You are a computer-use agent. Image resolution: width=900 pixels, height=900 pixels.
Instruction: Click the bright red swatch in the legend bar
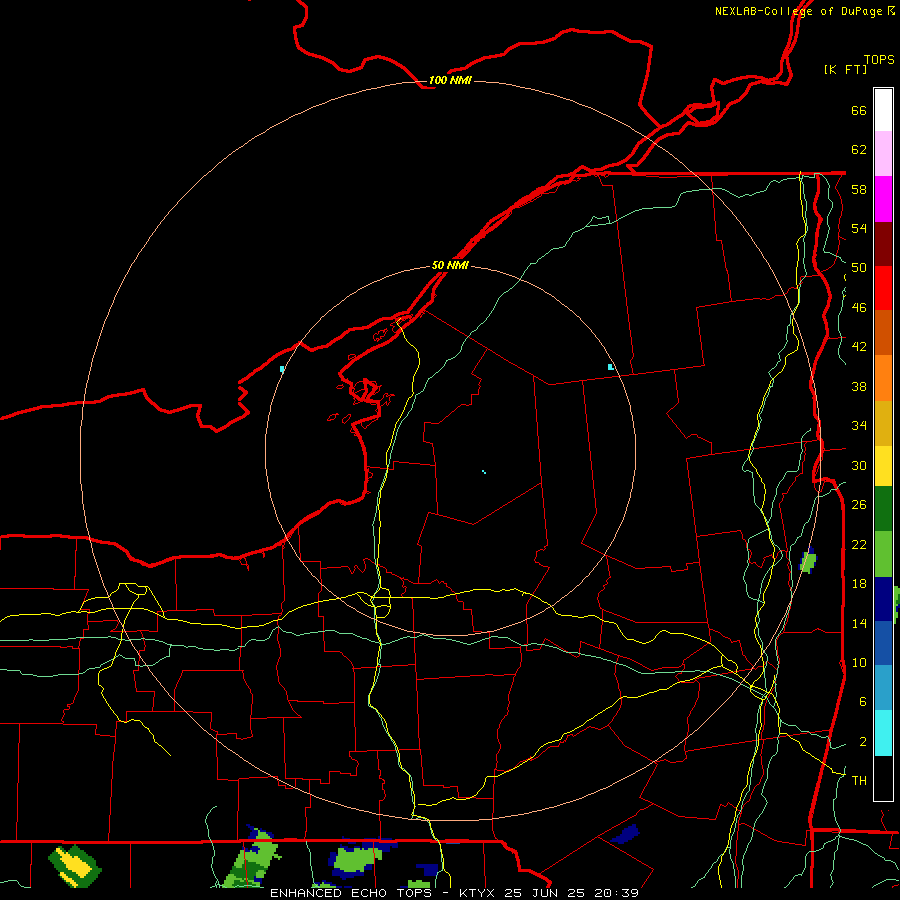(x=883, y=288)
